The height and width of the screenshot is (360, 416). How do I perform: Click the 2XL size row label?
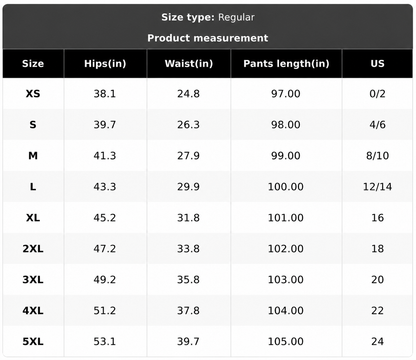(33, 249)
